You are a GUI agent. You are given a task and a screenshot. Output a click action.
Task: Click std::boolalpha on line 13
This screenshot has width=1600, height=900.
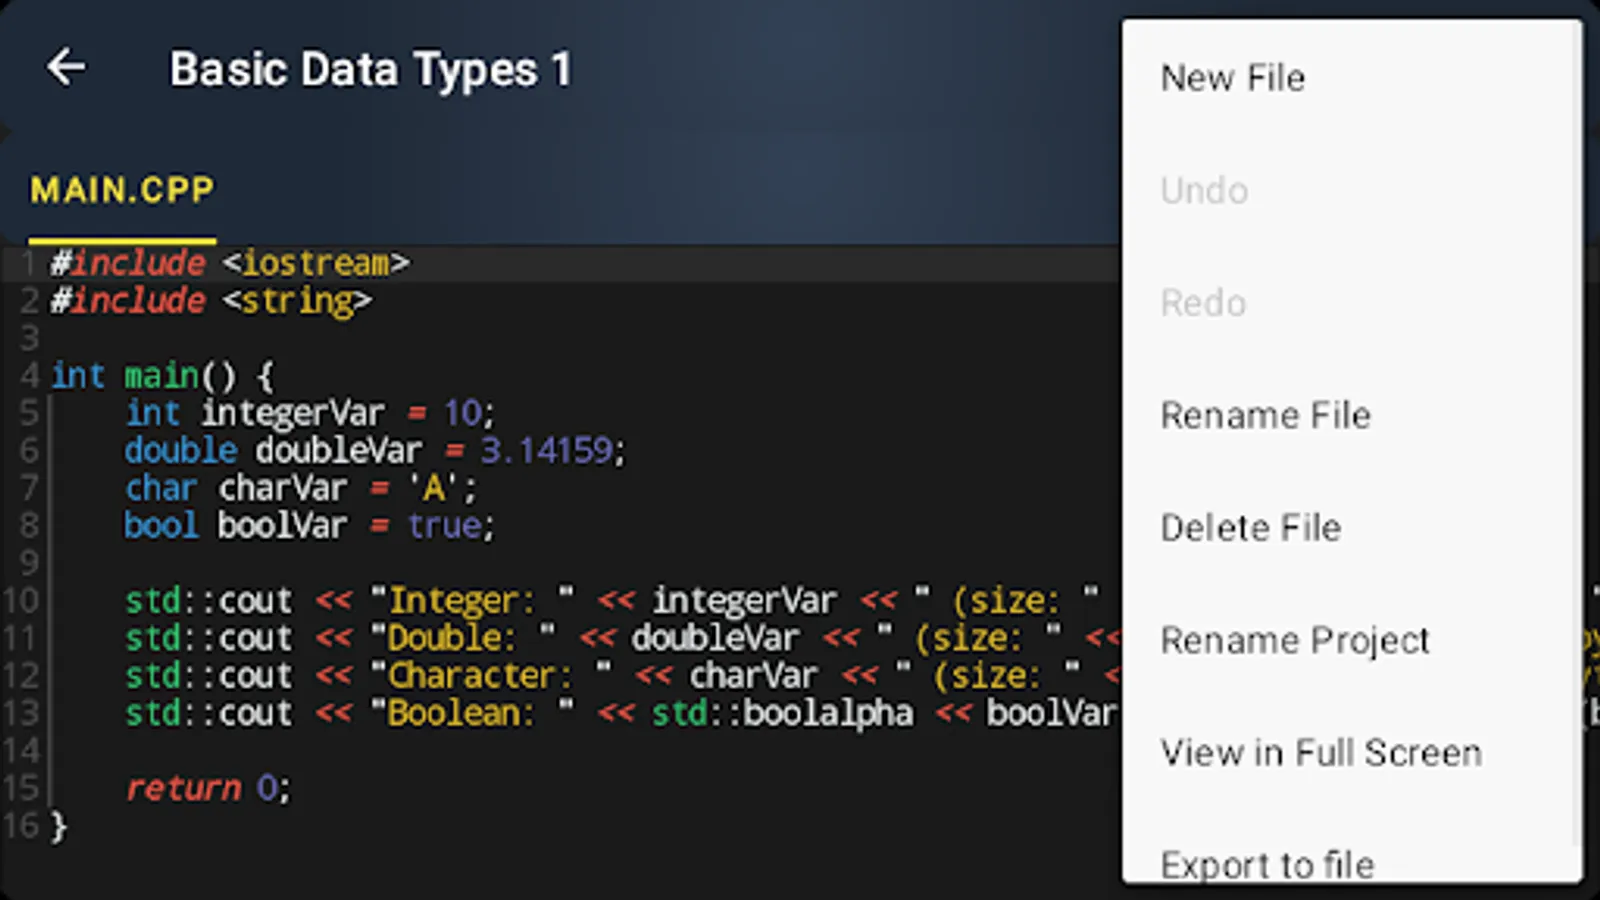783,713
